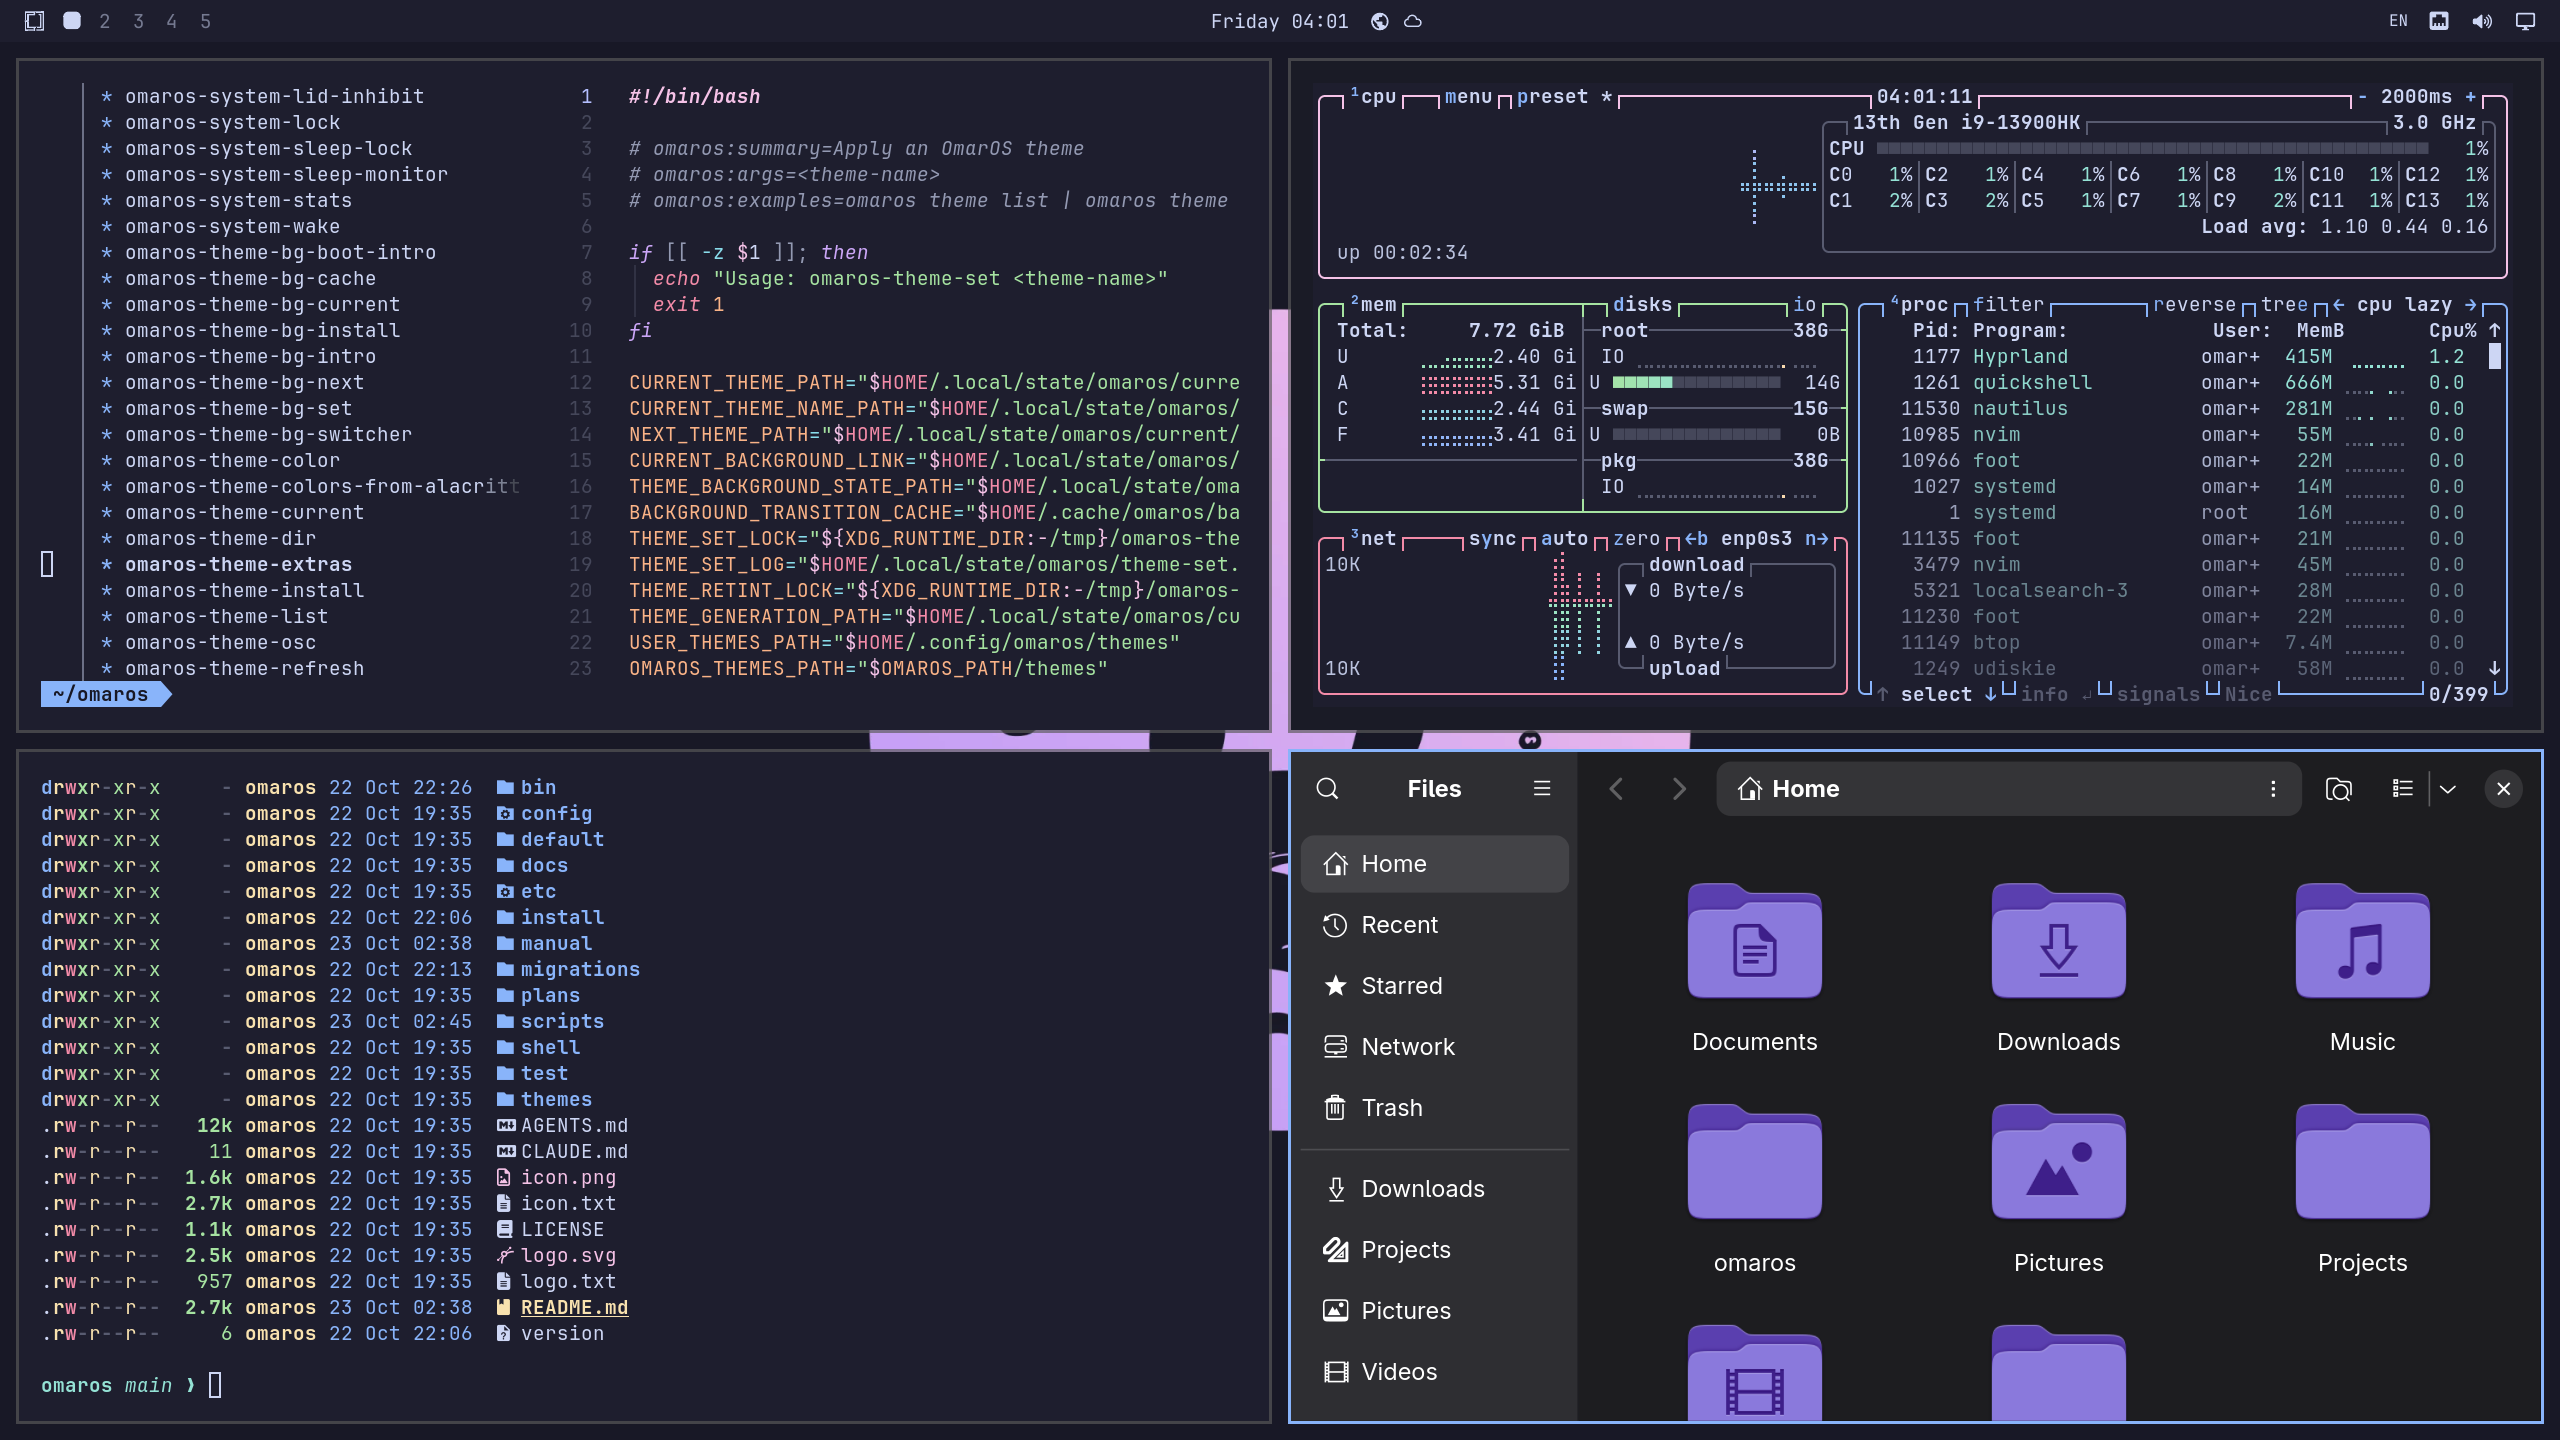Toggle the io view in btop disks
Image resolution: width=2560 pixels, height=1440 pixels.
[1804, 305]
